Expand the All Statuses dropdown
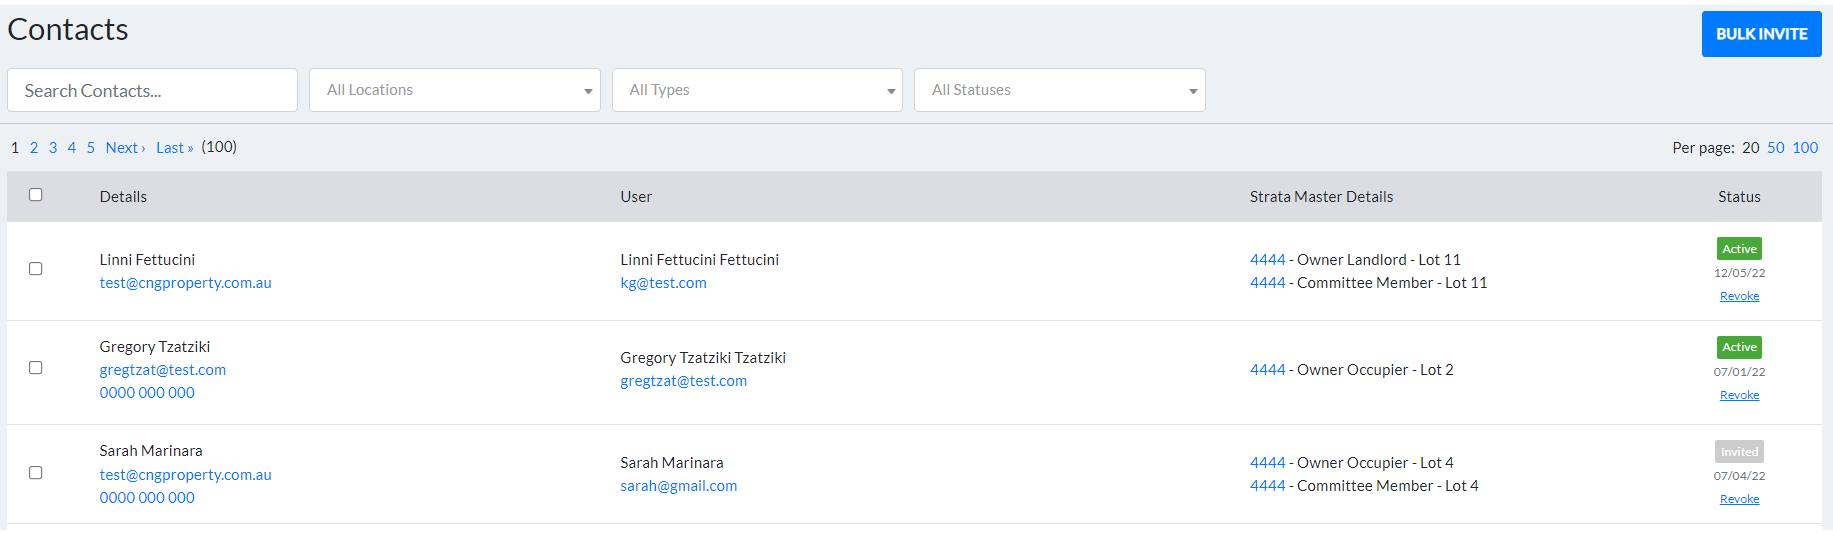The image size is (1833, 534). 1060,90
